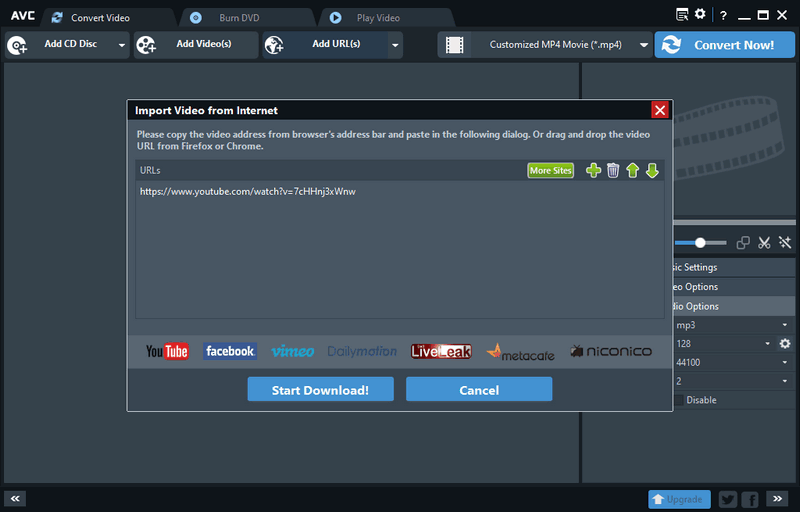Click the metacafe logo
Viewport: 800px width, 512px height.
pos(520,352)
